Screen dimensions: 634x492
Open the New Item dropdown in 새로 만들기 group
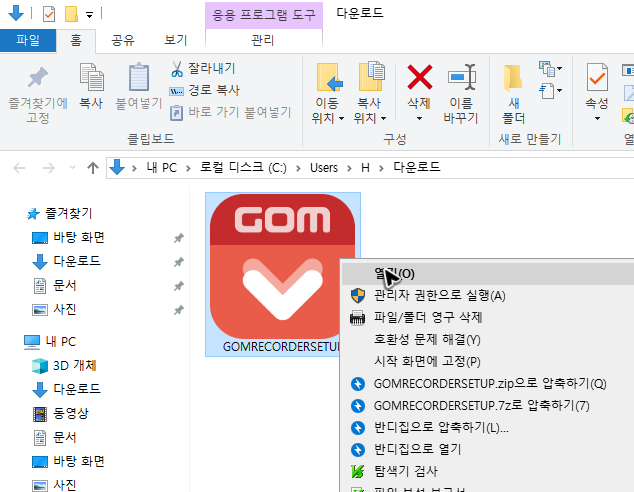[550, 69]
